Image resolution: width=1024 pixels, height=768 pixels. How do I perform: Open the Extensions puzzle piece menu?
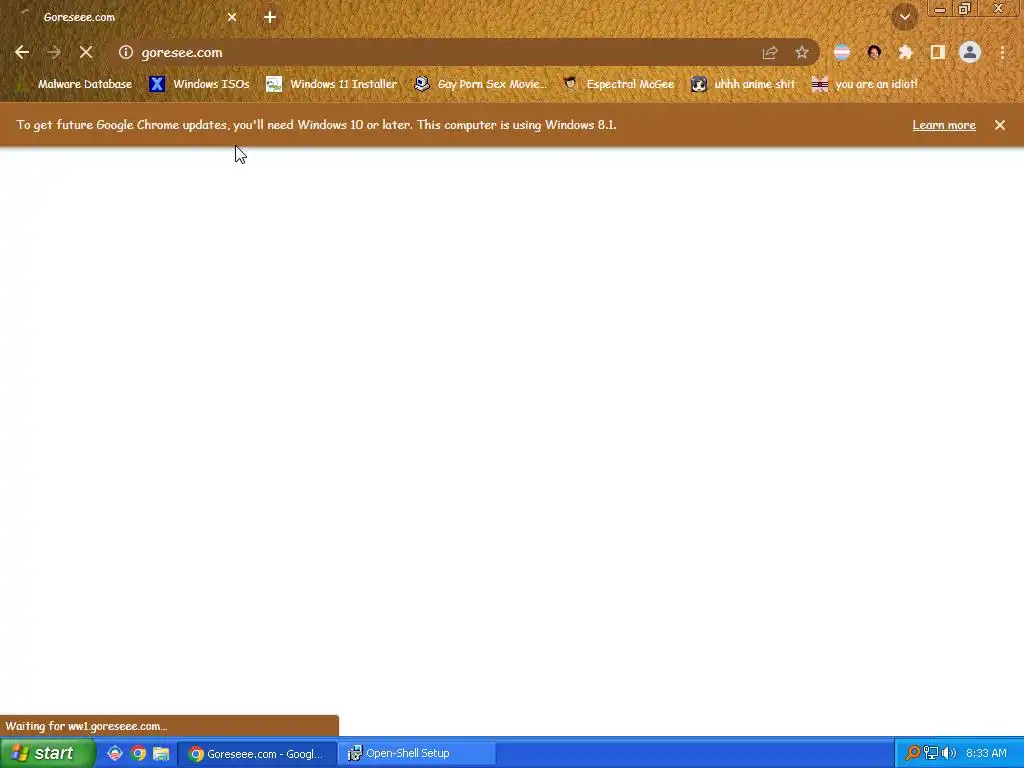[x=906, y=53]
